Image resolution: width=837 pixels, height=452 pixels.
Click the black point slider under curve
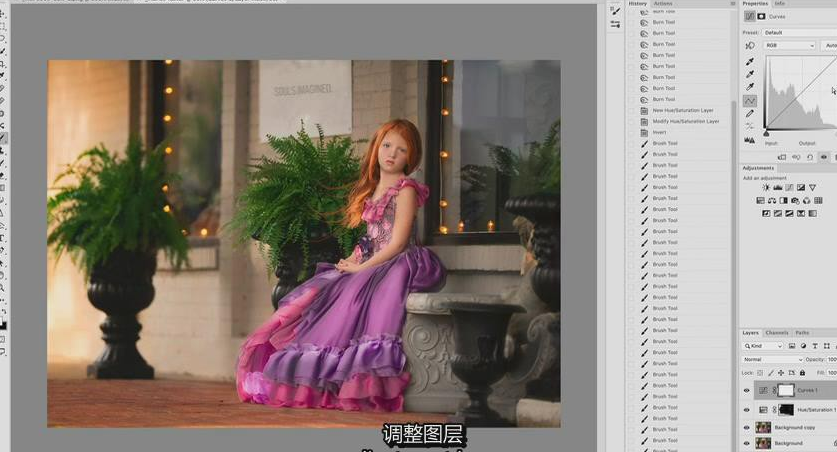pos(767,133)
